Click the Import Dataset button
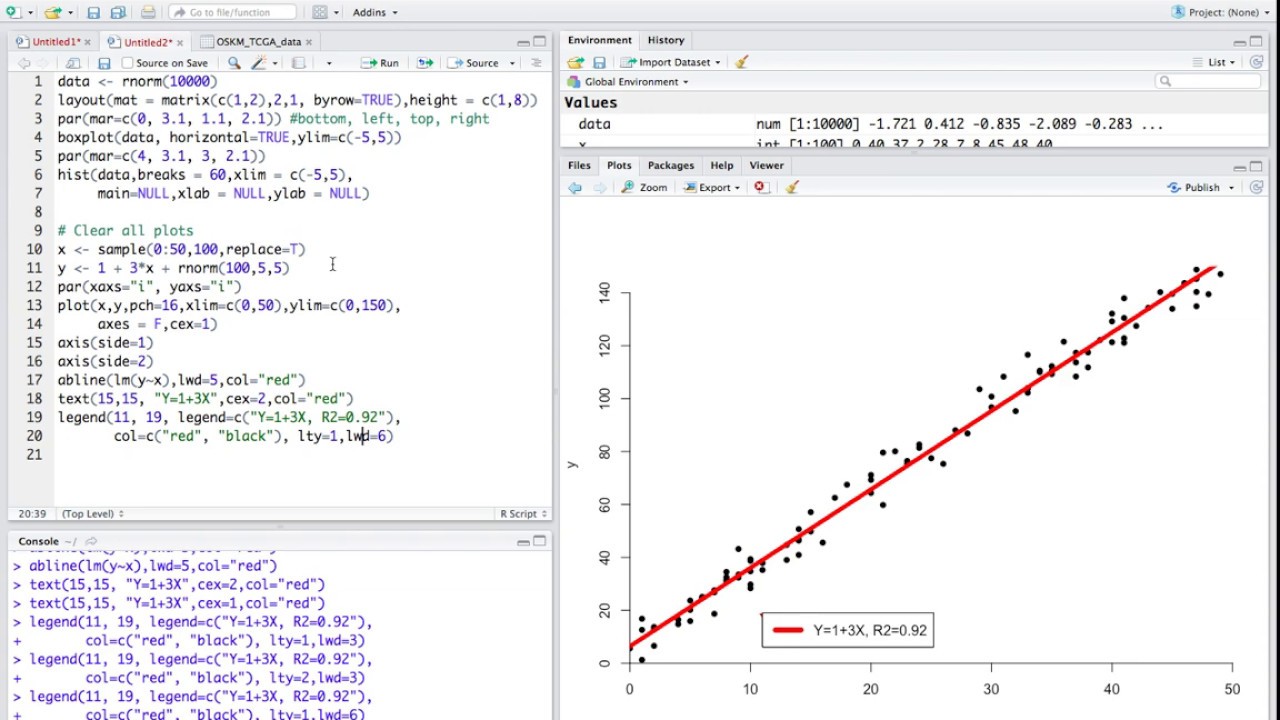This screenshot has width=1280, height=720. coord(672,62)
